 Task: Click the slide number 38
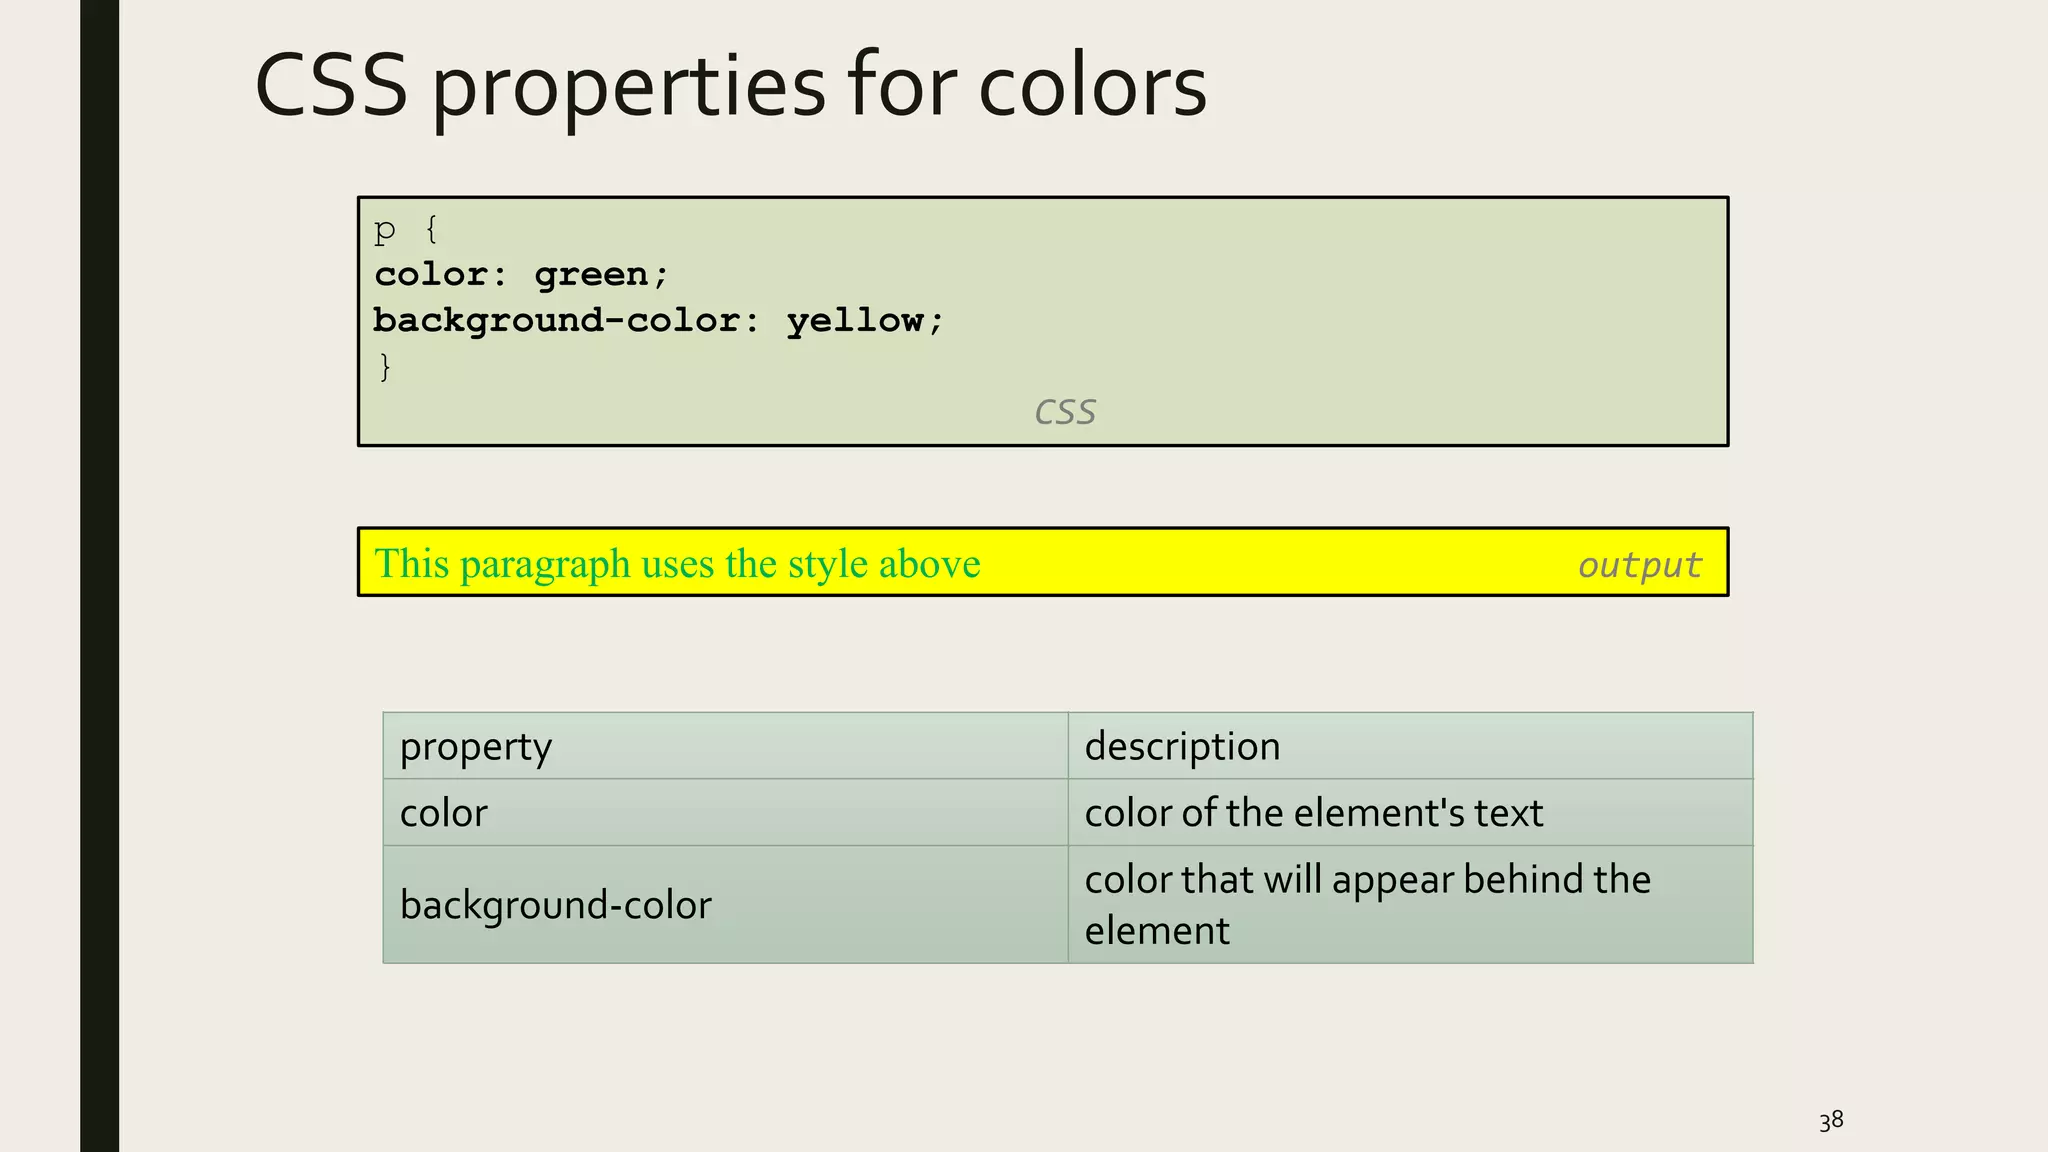1830,1121
